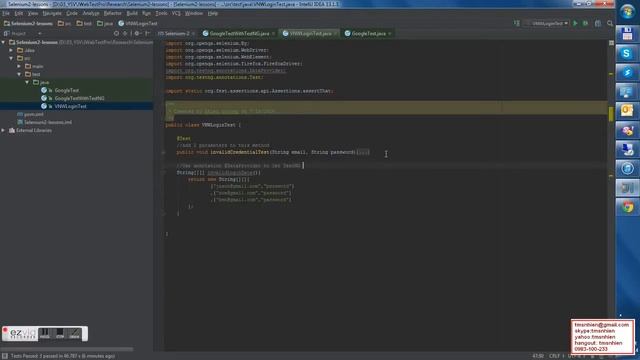This screenshot has width=640, height=360.
Task: Click tool window toggle icon in status bar corner
Action: (5, 356)
